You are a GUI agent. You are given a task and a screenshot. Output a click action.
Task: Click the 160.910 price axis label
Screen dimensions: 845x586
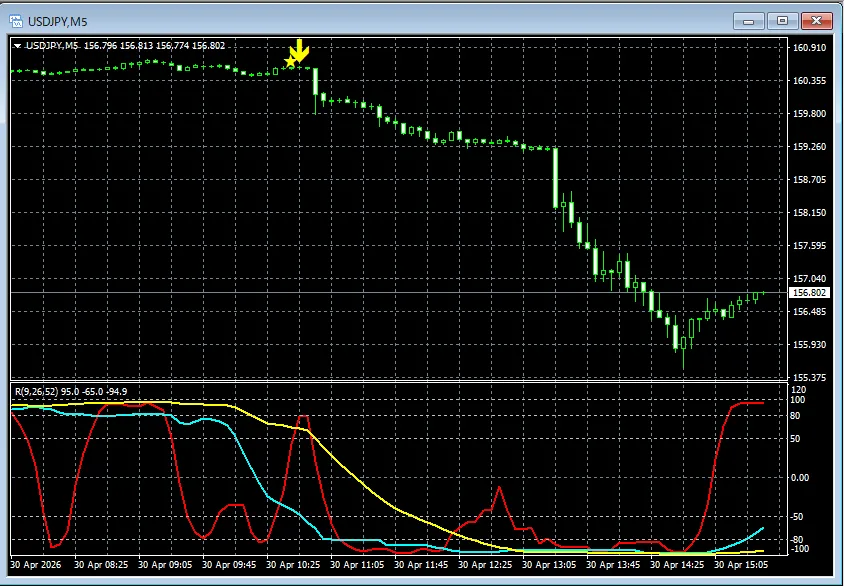[x=809, y=47]
